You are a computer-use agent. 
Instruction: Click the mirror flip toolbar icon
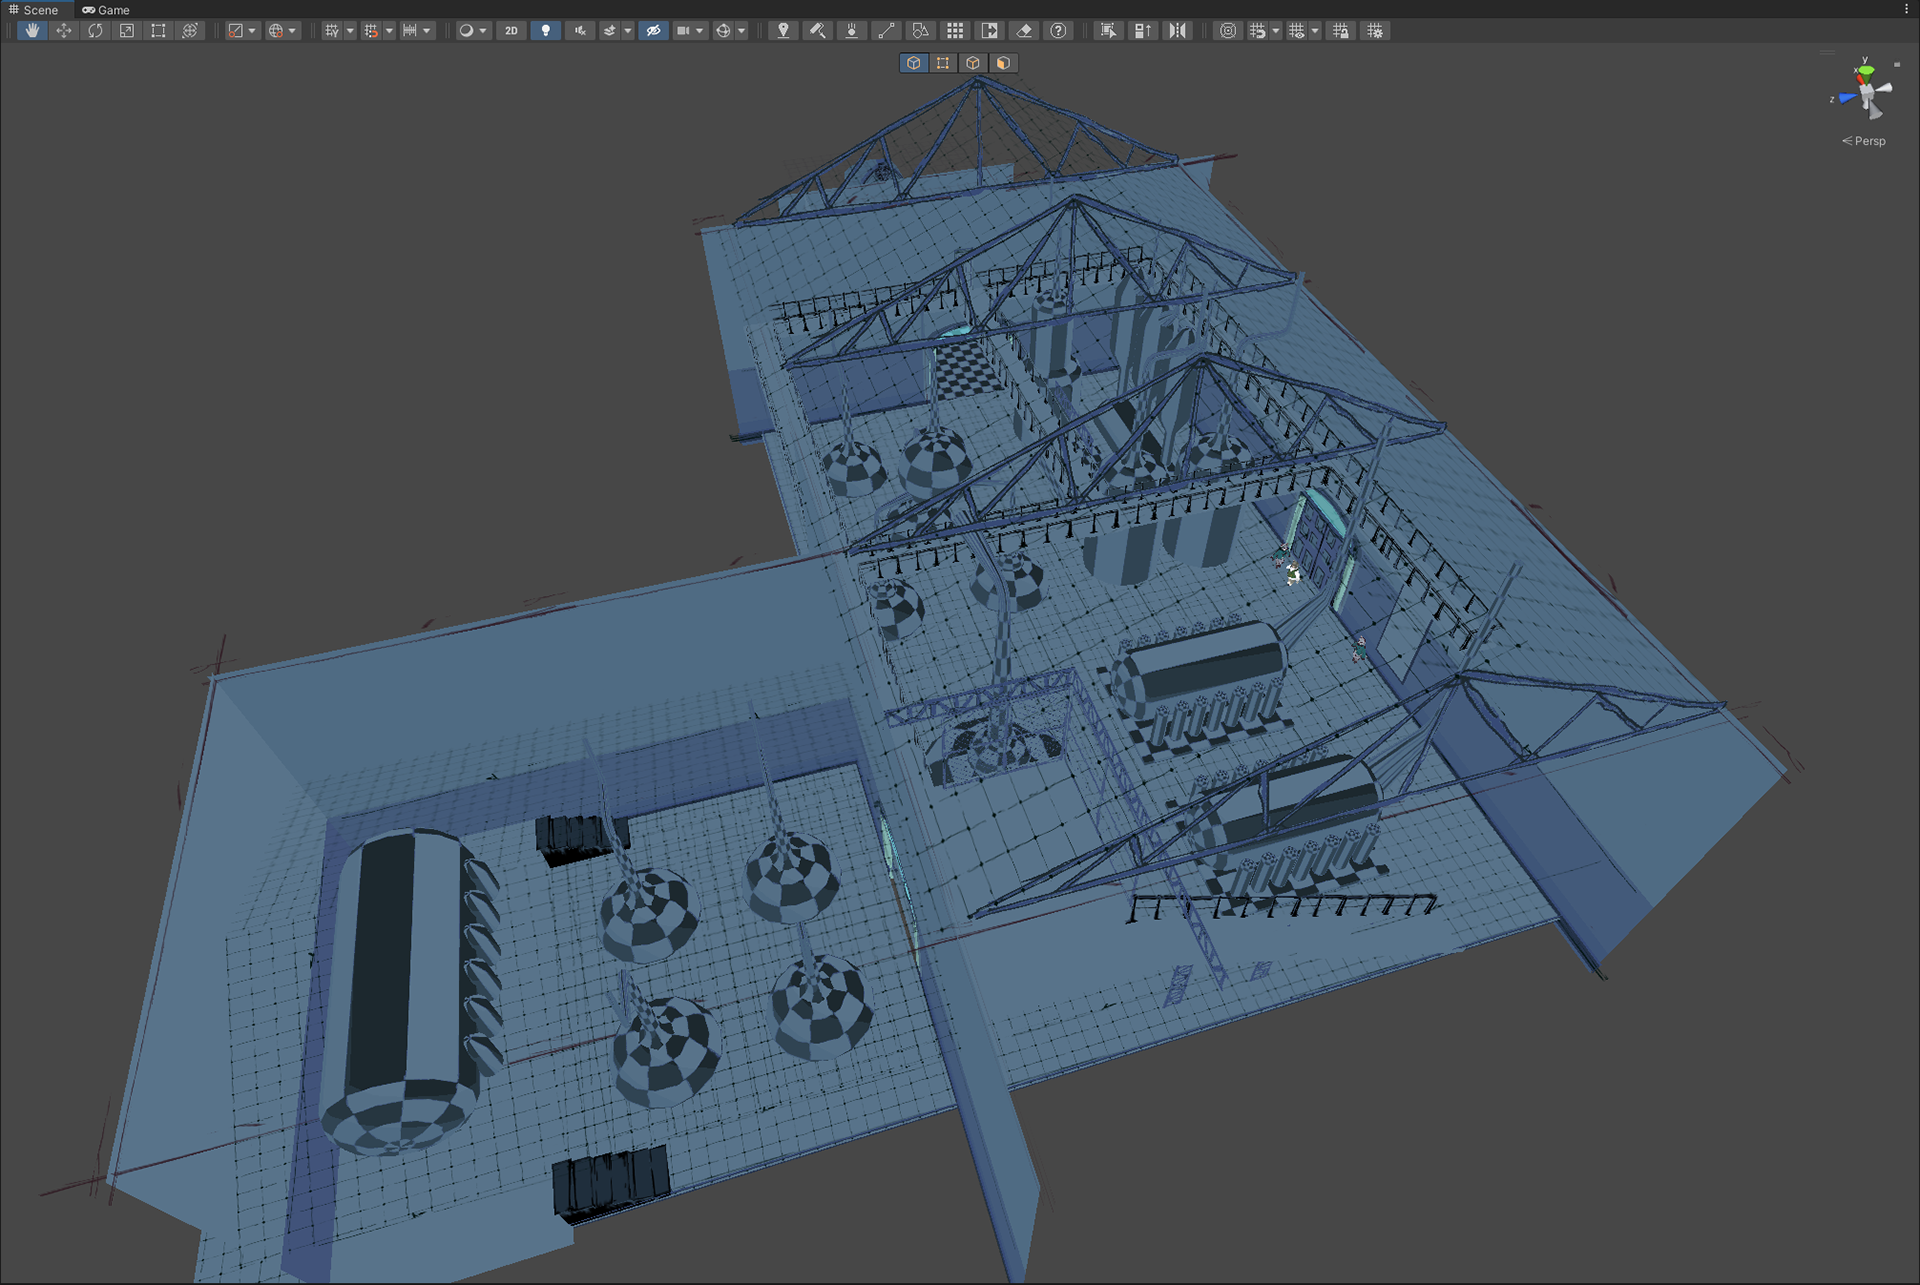[1178, 31]
